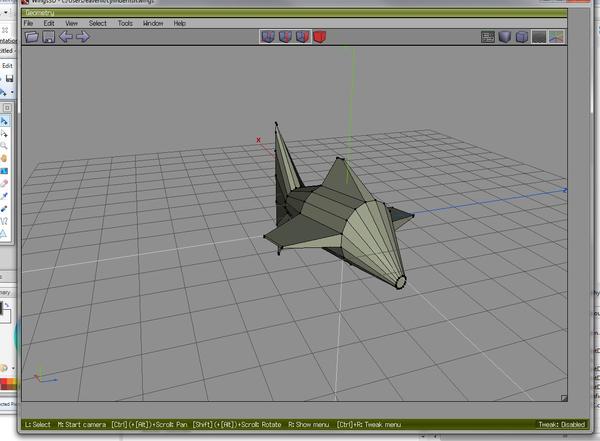Toggle orthographic/perspective view cube icon
This screenshot has height=441, width=600.
[x=522, y=37]
